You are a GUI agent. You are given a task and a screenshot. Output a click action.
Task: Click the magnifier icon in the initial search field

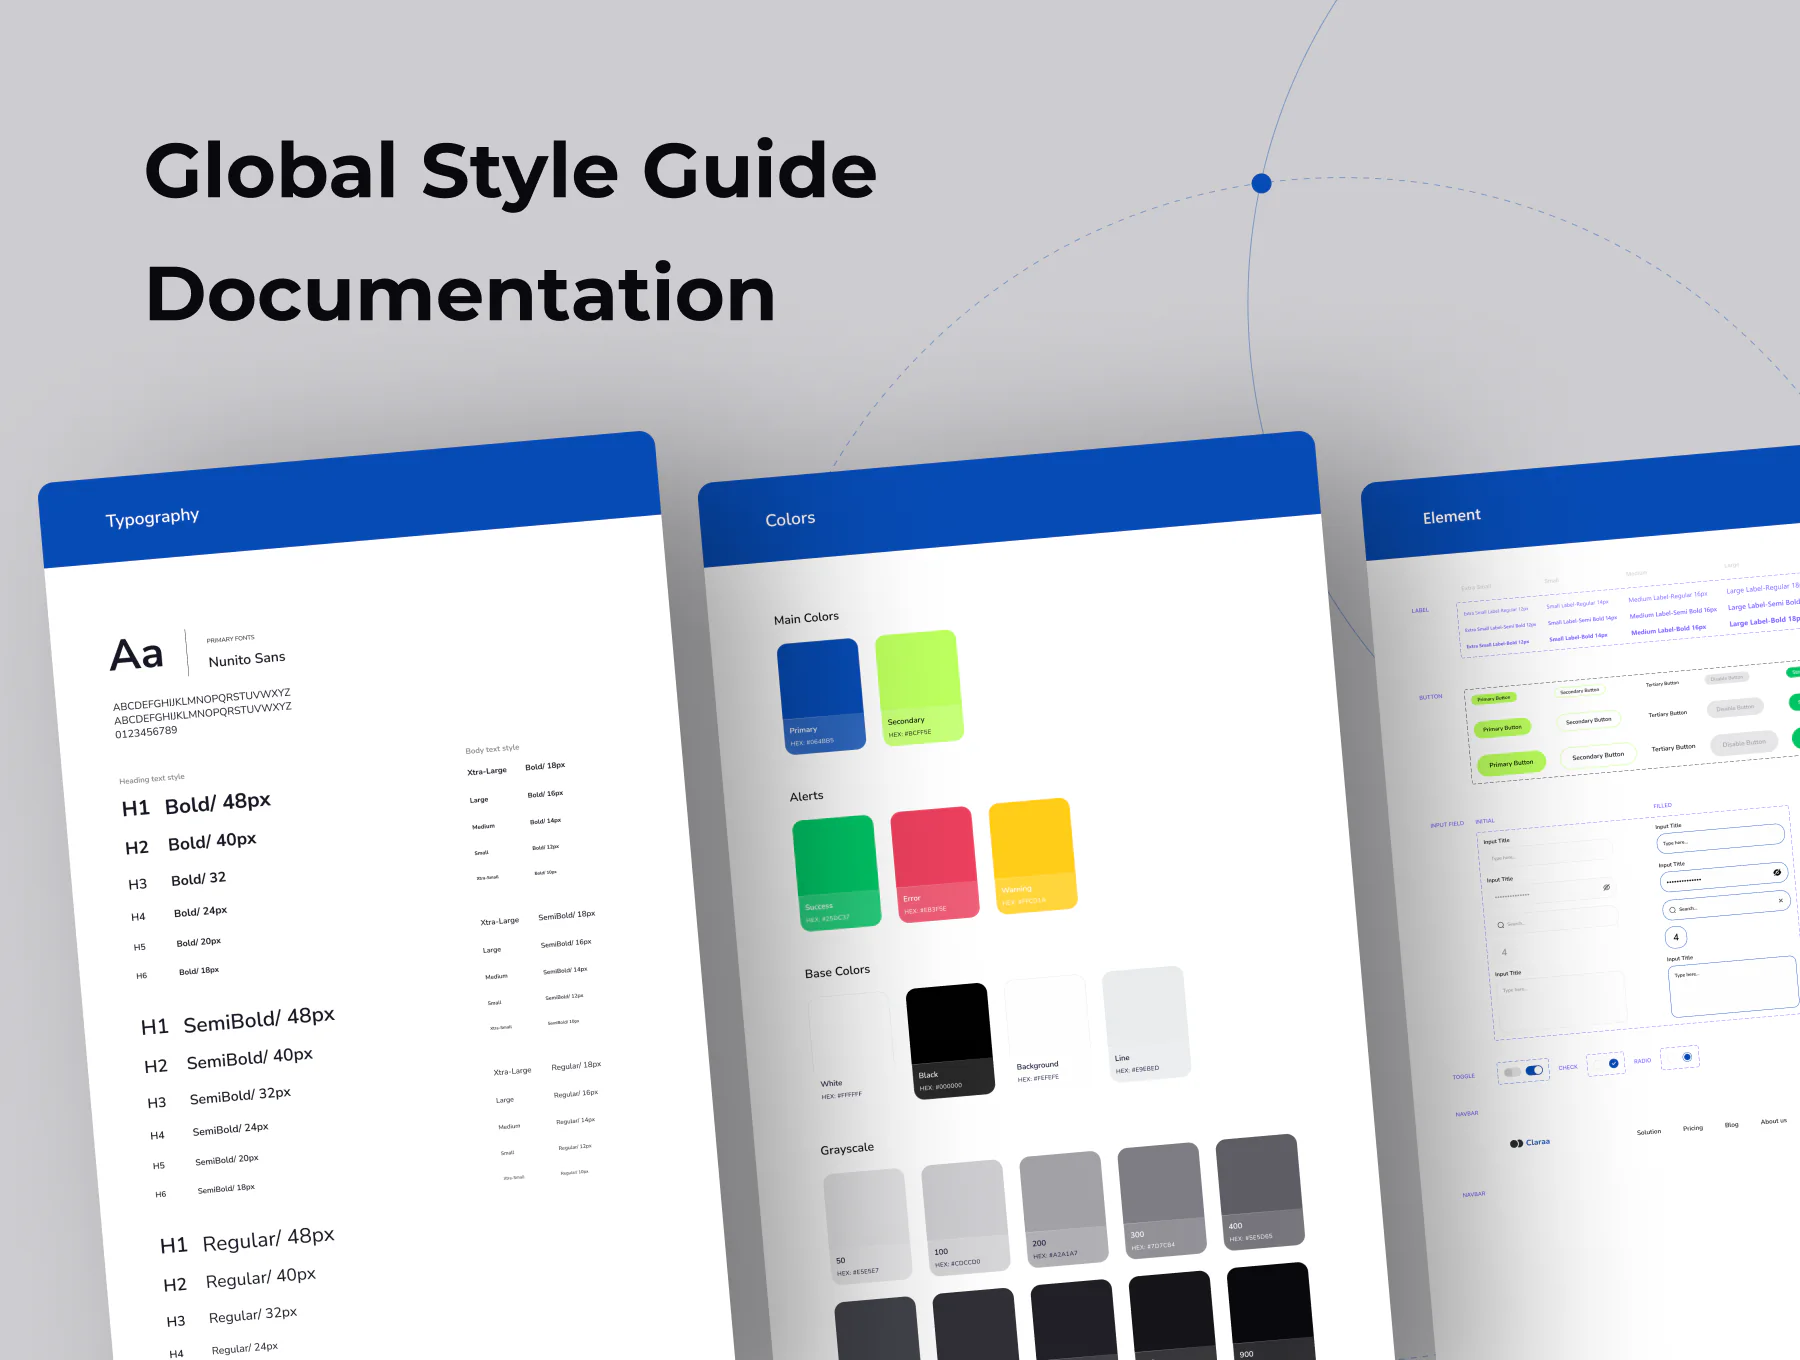point(1501,925)
